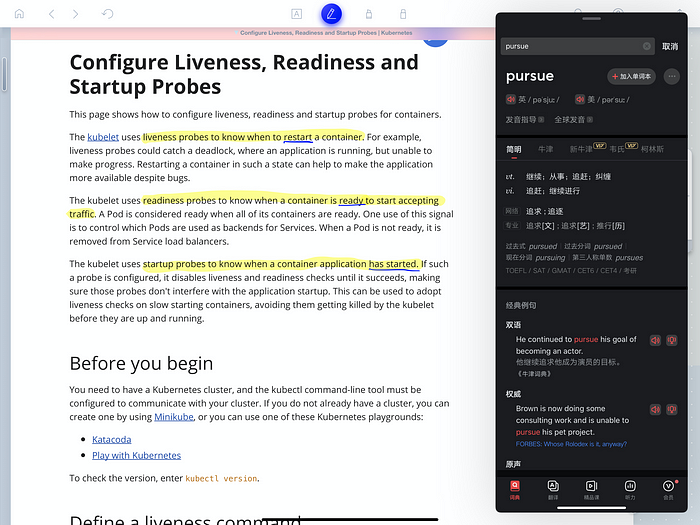Open the 翻译 translate bottom tab
Screen dimensions: 700x525
pyautogui.click(x=553, y=489)
